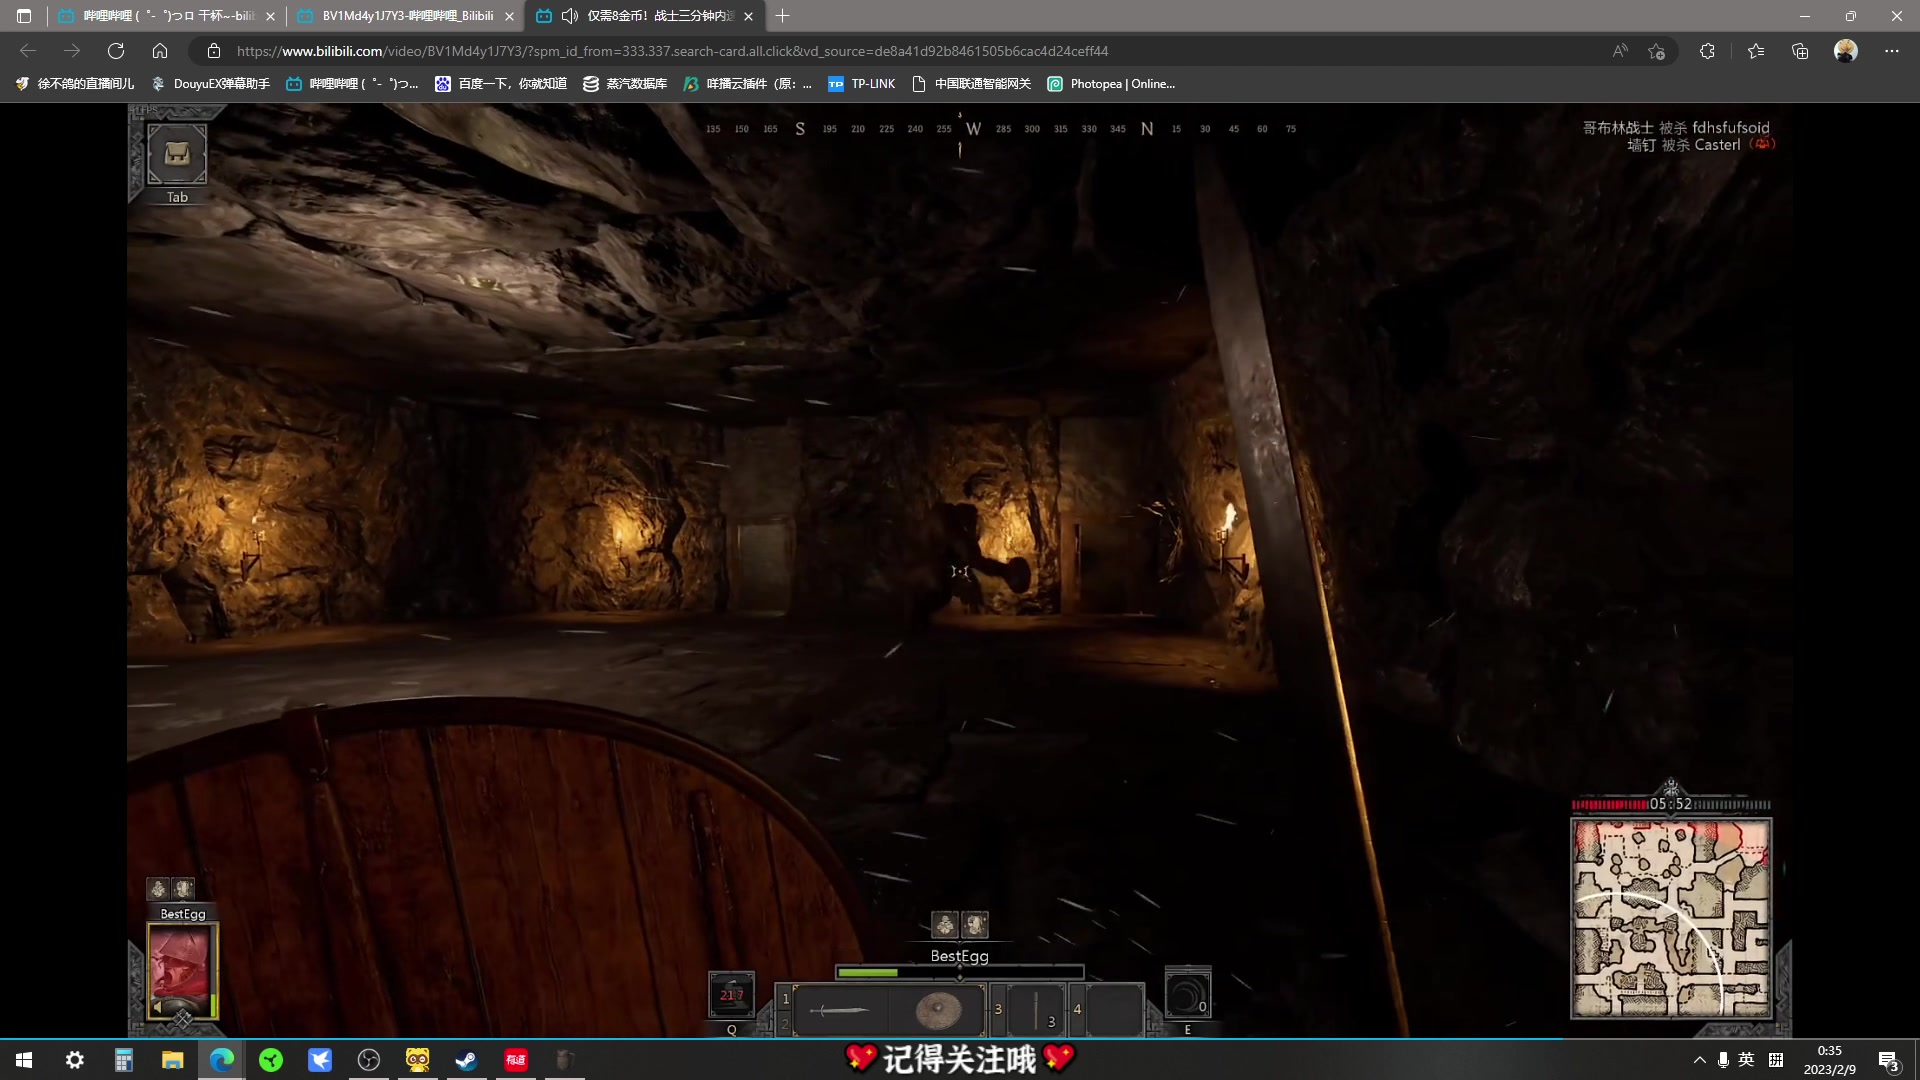1920x1080 pixels.
Task: Open Read aloud in address bar
Action: pos(1620,51)
